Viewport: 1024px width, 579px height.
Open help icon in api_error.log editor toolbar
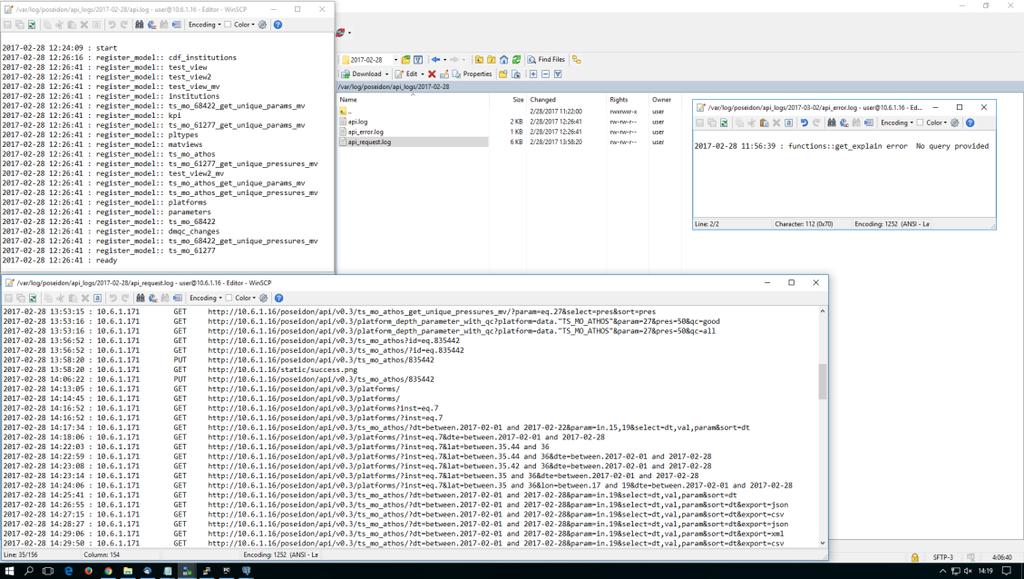point(970,123)
